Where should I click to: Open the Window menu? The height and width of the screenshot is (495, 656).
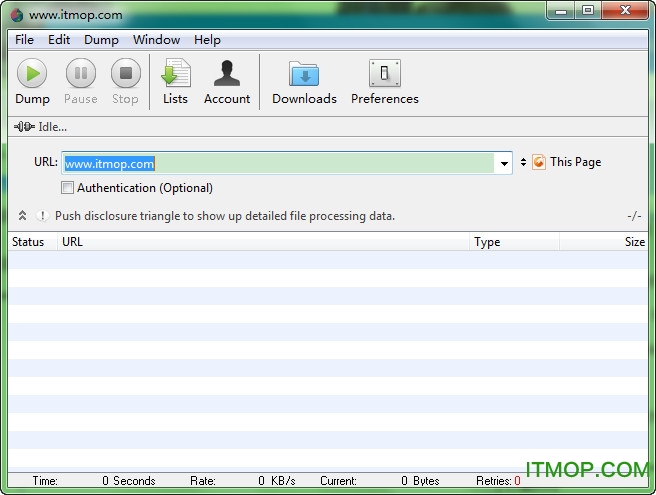coord(156,40)
